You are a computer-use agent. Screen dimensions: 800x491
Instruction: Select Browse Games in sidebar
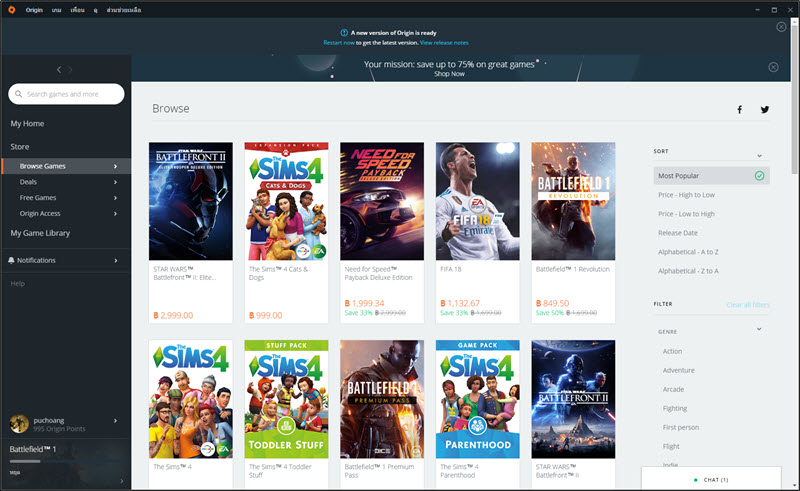66,166
